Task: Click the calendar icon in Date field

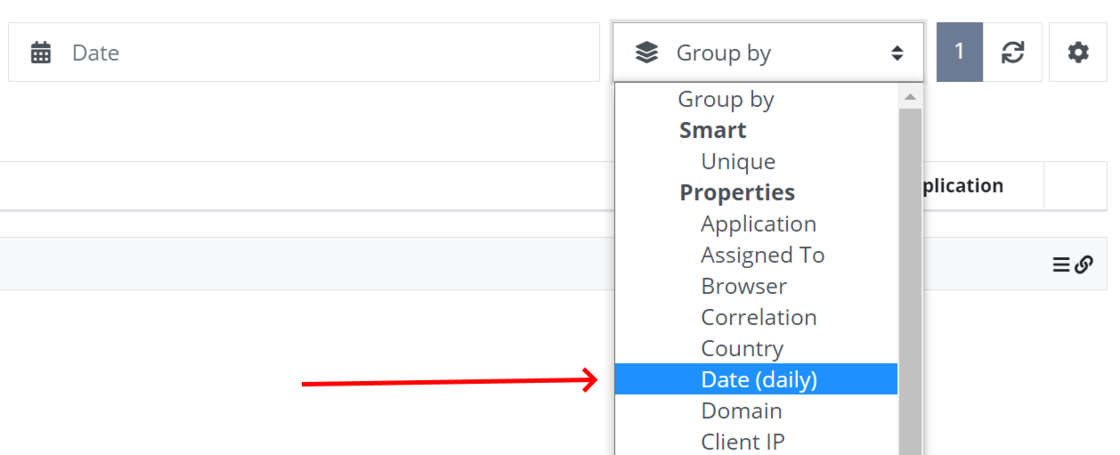Action: tap(41, 53)
